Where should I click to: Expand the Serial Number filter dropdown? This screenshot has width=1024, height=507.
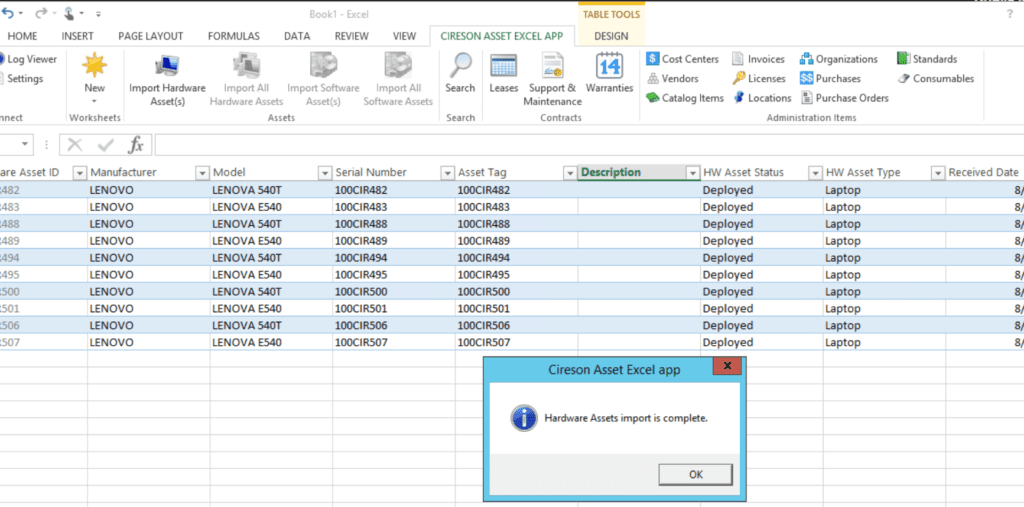pyautogui.click(x=447, y=172)
